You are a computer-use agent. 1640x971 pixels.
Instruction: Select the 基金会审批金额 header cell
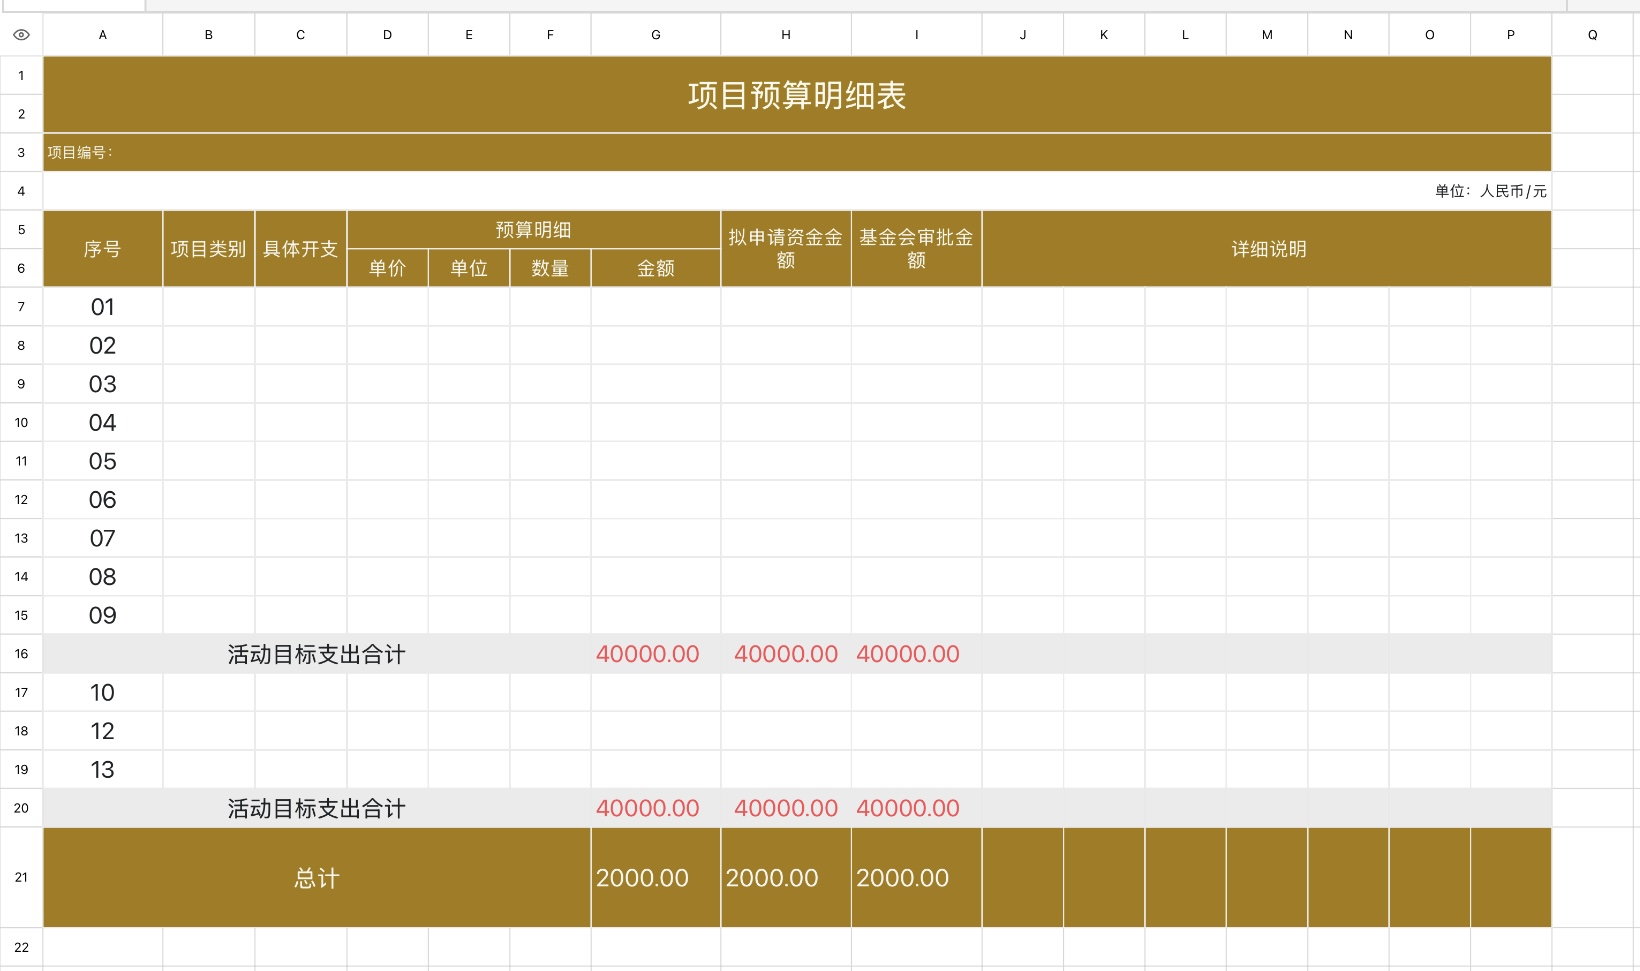916,248
